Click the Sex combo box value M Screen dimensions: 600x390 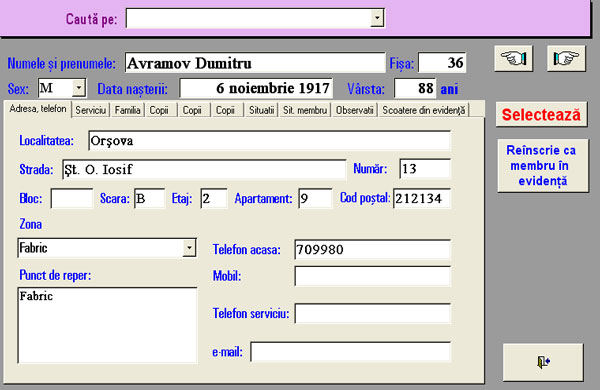[55, 88]
